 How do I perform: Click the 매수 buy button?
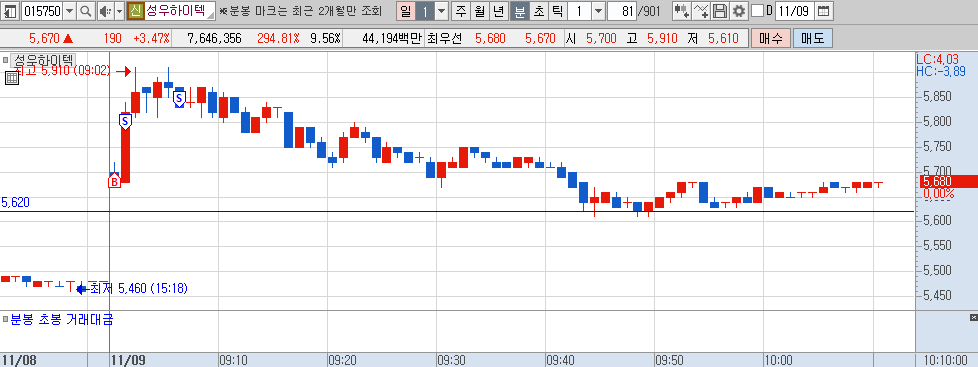771,39
